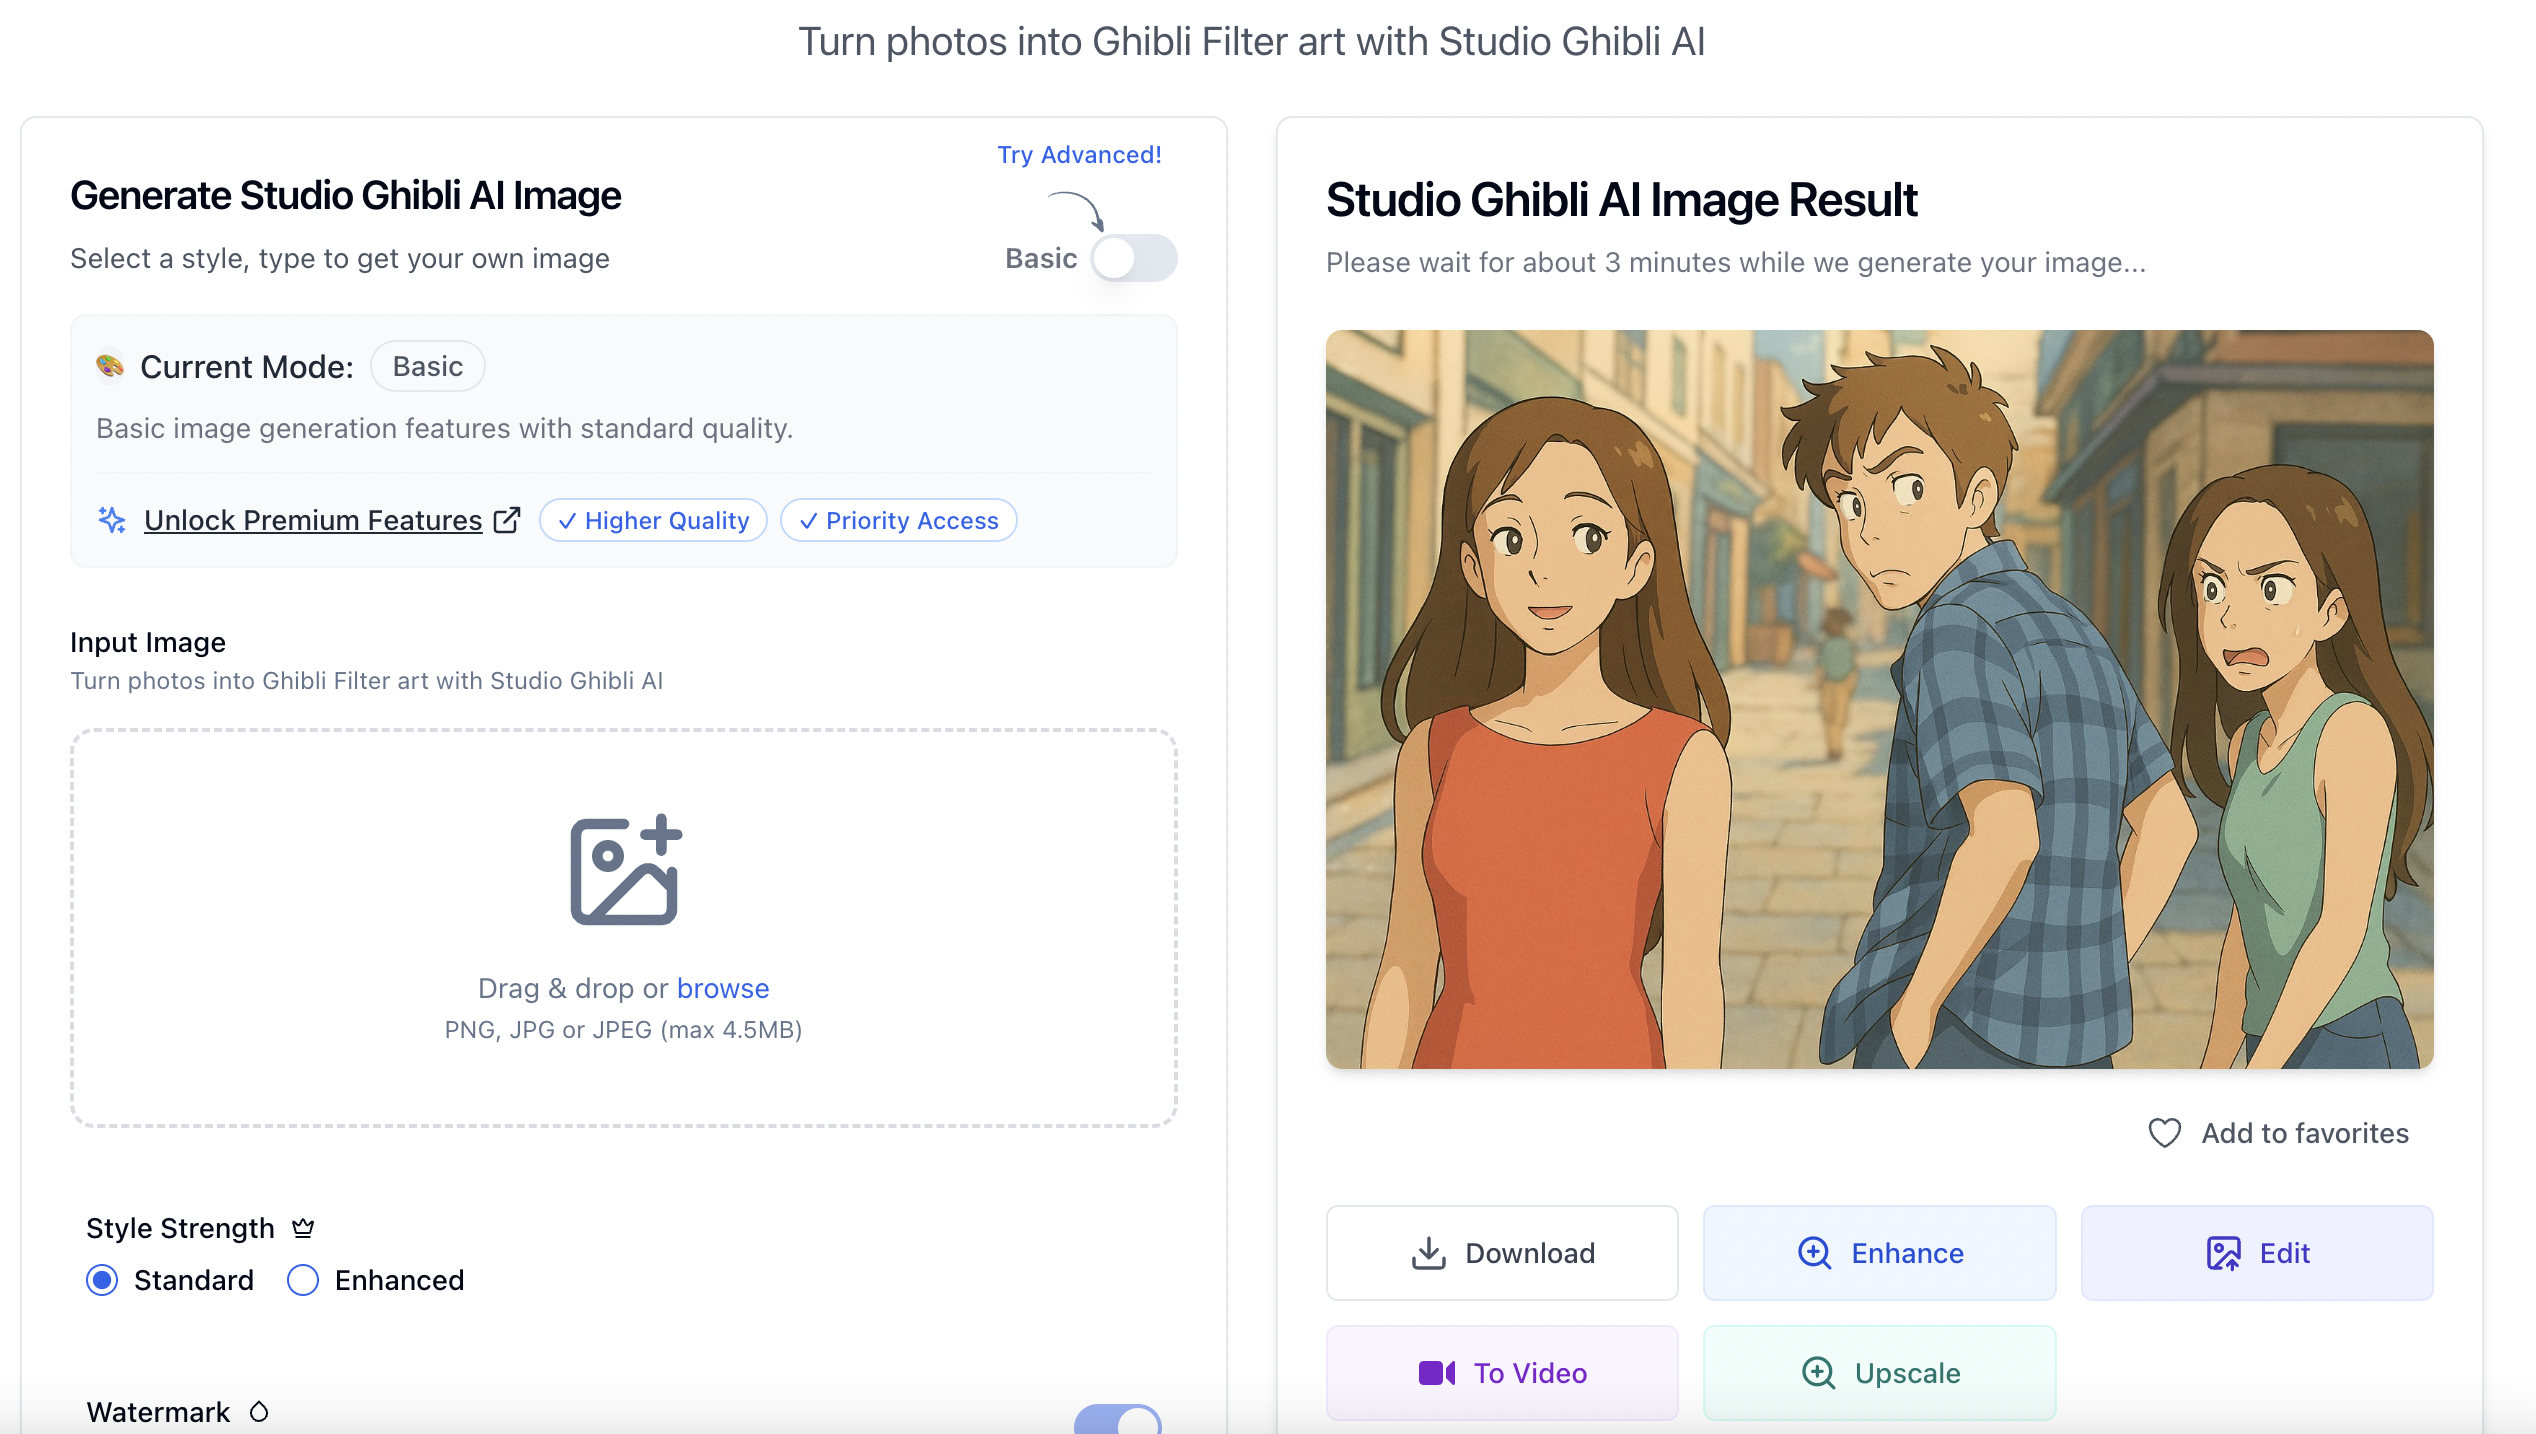Image resolution: width=2536 pixels, height=1434 pixels.
Task: Click the palette icon beside Current Mode
Action: pos(109,366)
